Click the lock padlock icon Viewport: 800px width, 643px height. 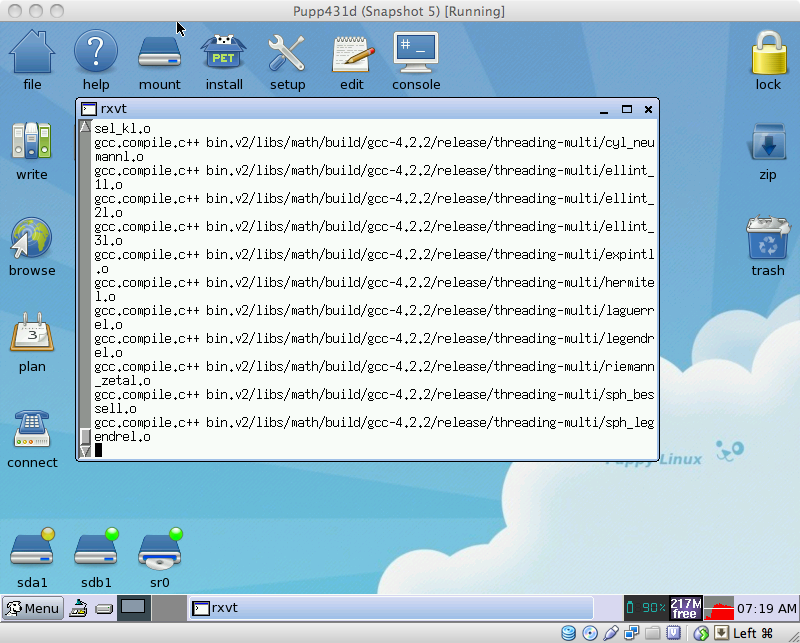768,53
